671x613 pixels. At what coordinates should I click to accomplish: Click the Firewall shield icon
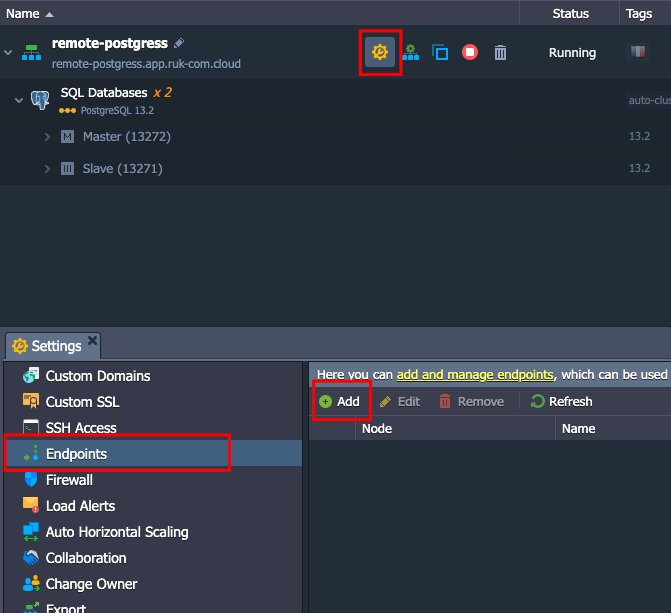click(x=31, y=479)
